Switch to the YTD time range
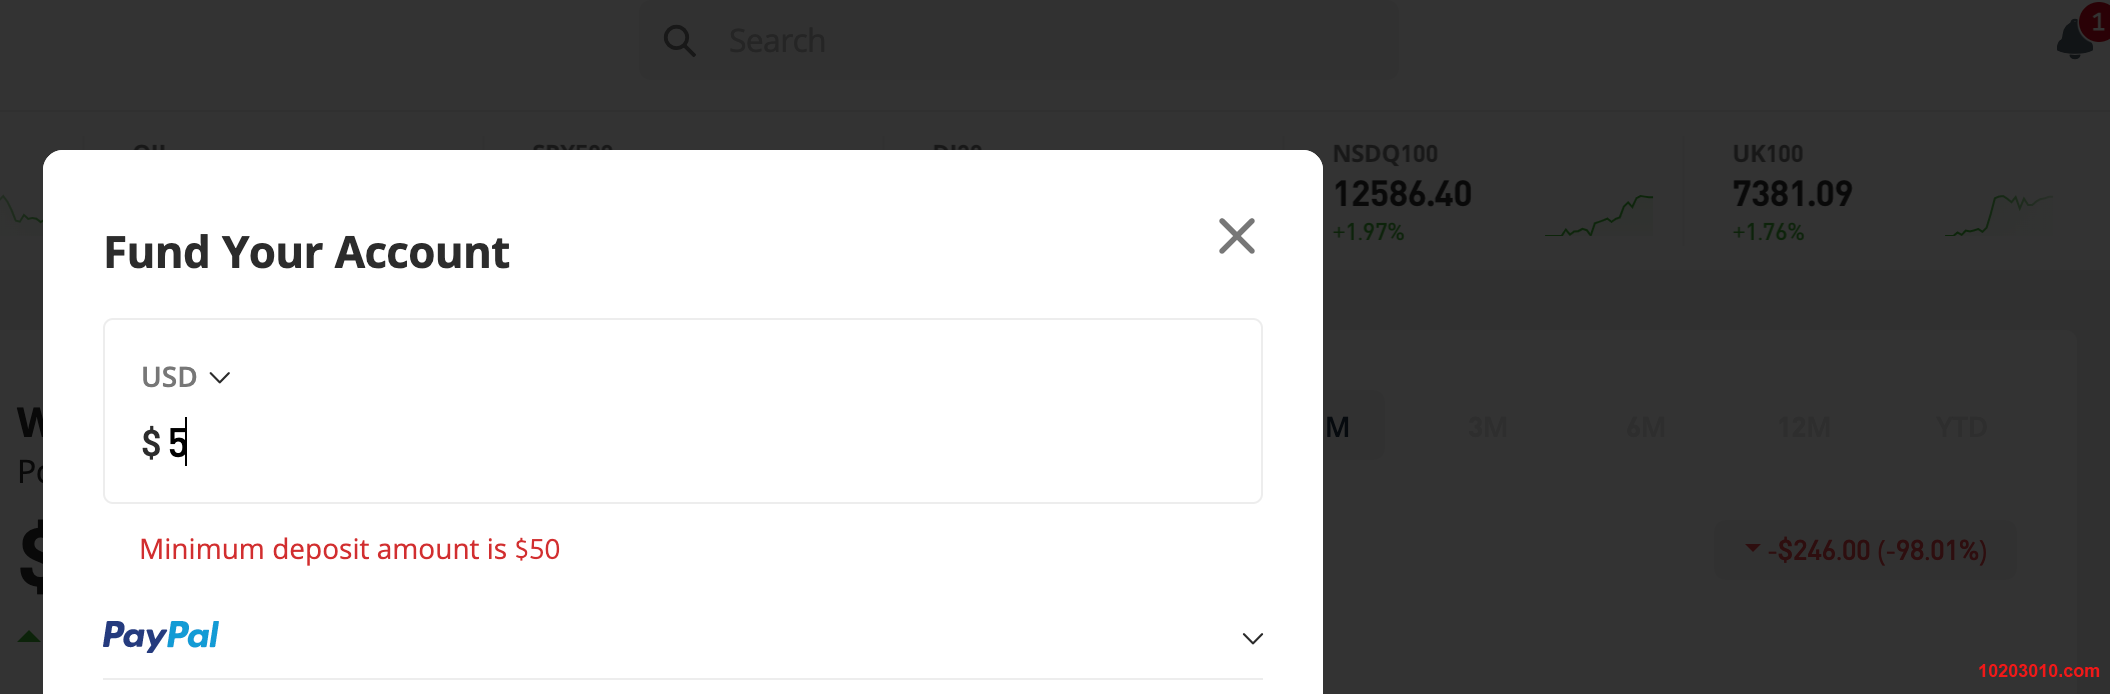The height and width of the screenshot is (694, 2110). coord(1962,428)
